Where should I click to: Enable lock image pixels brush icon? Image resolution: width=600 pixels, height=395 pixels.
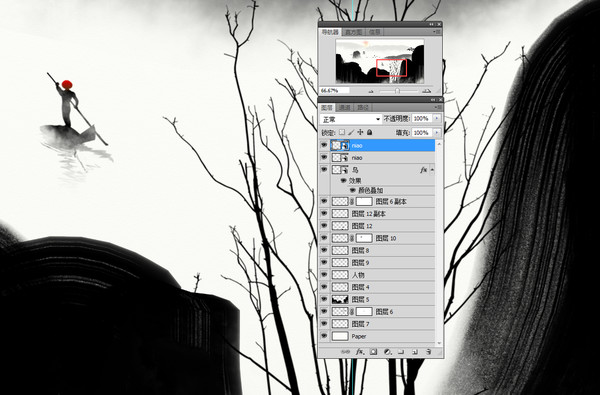pos(351,132)
